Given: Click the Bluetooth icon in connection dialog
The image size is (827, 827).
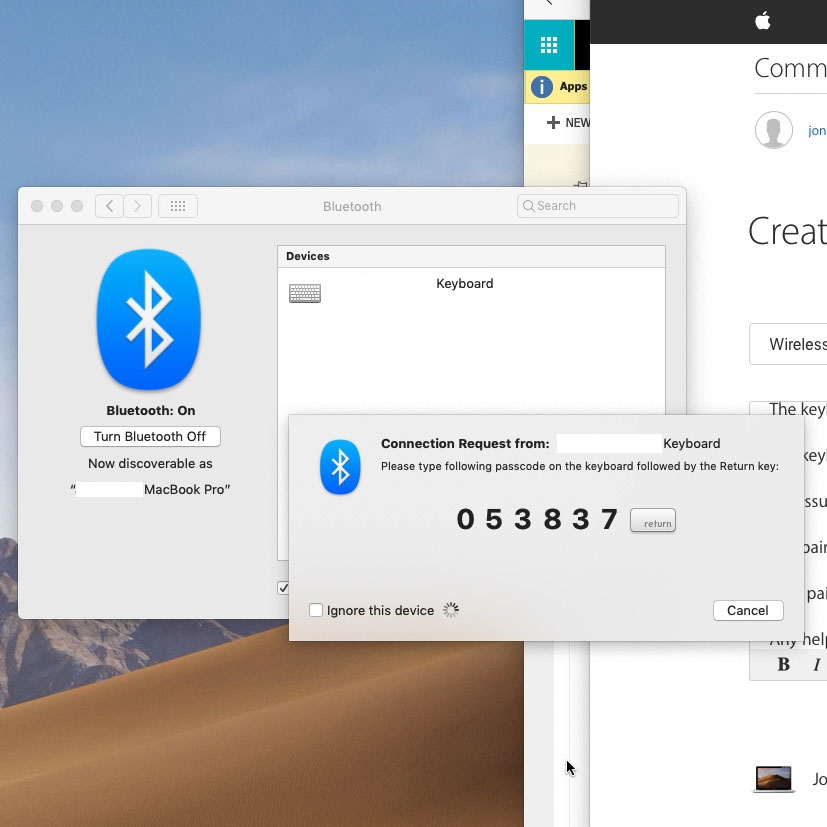Looking at the screenshot, I should tap(340, 467).
